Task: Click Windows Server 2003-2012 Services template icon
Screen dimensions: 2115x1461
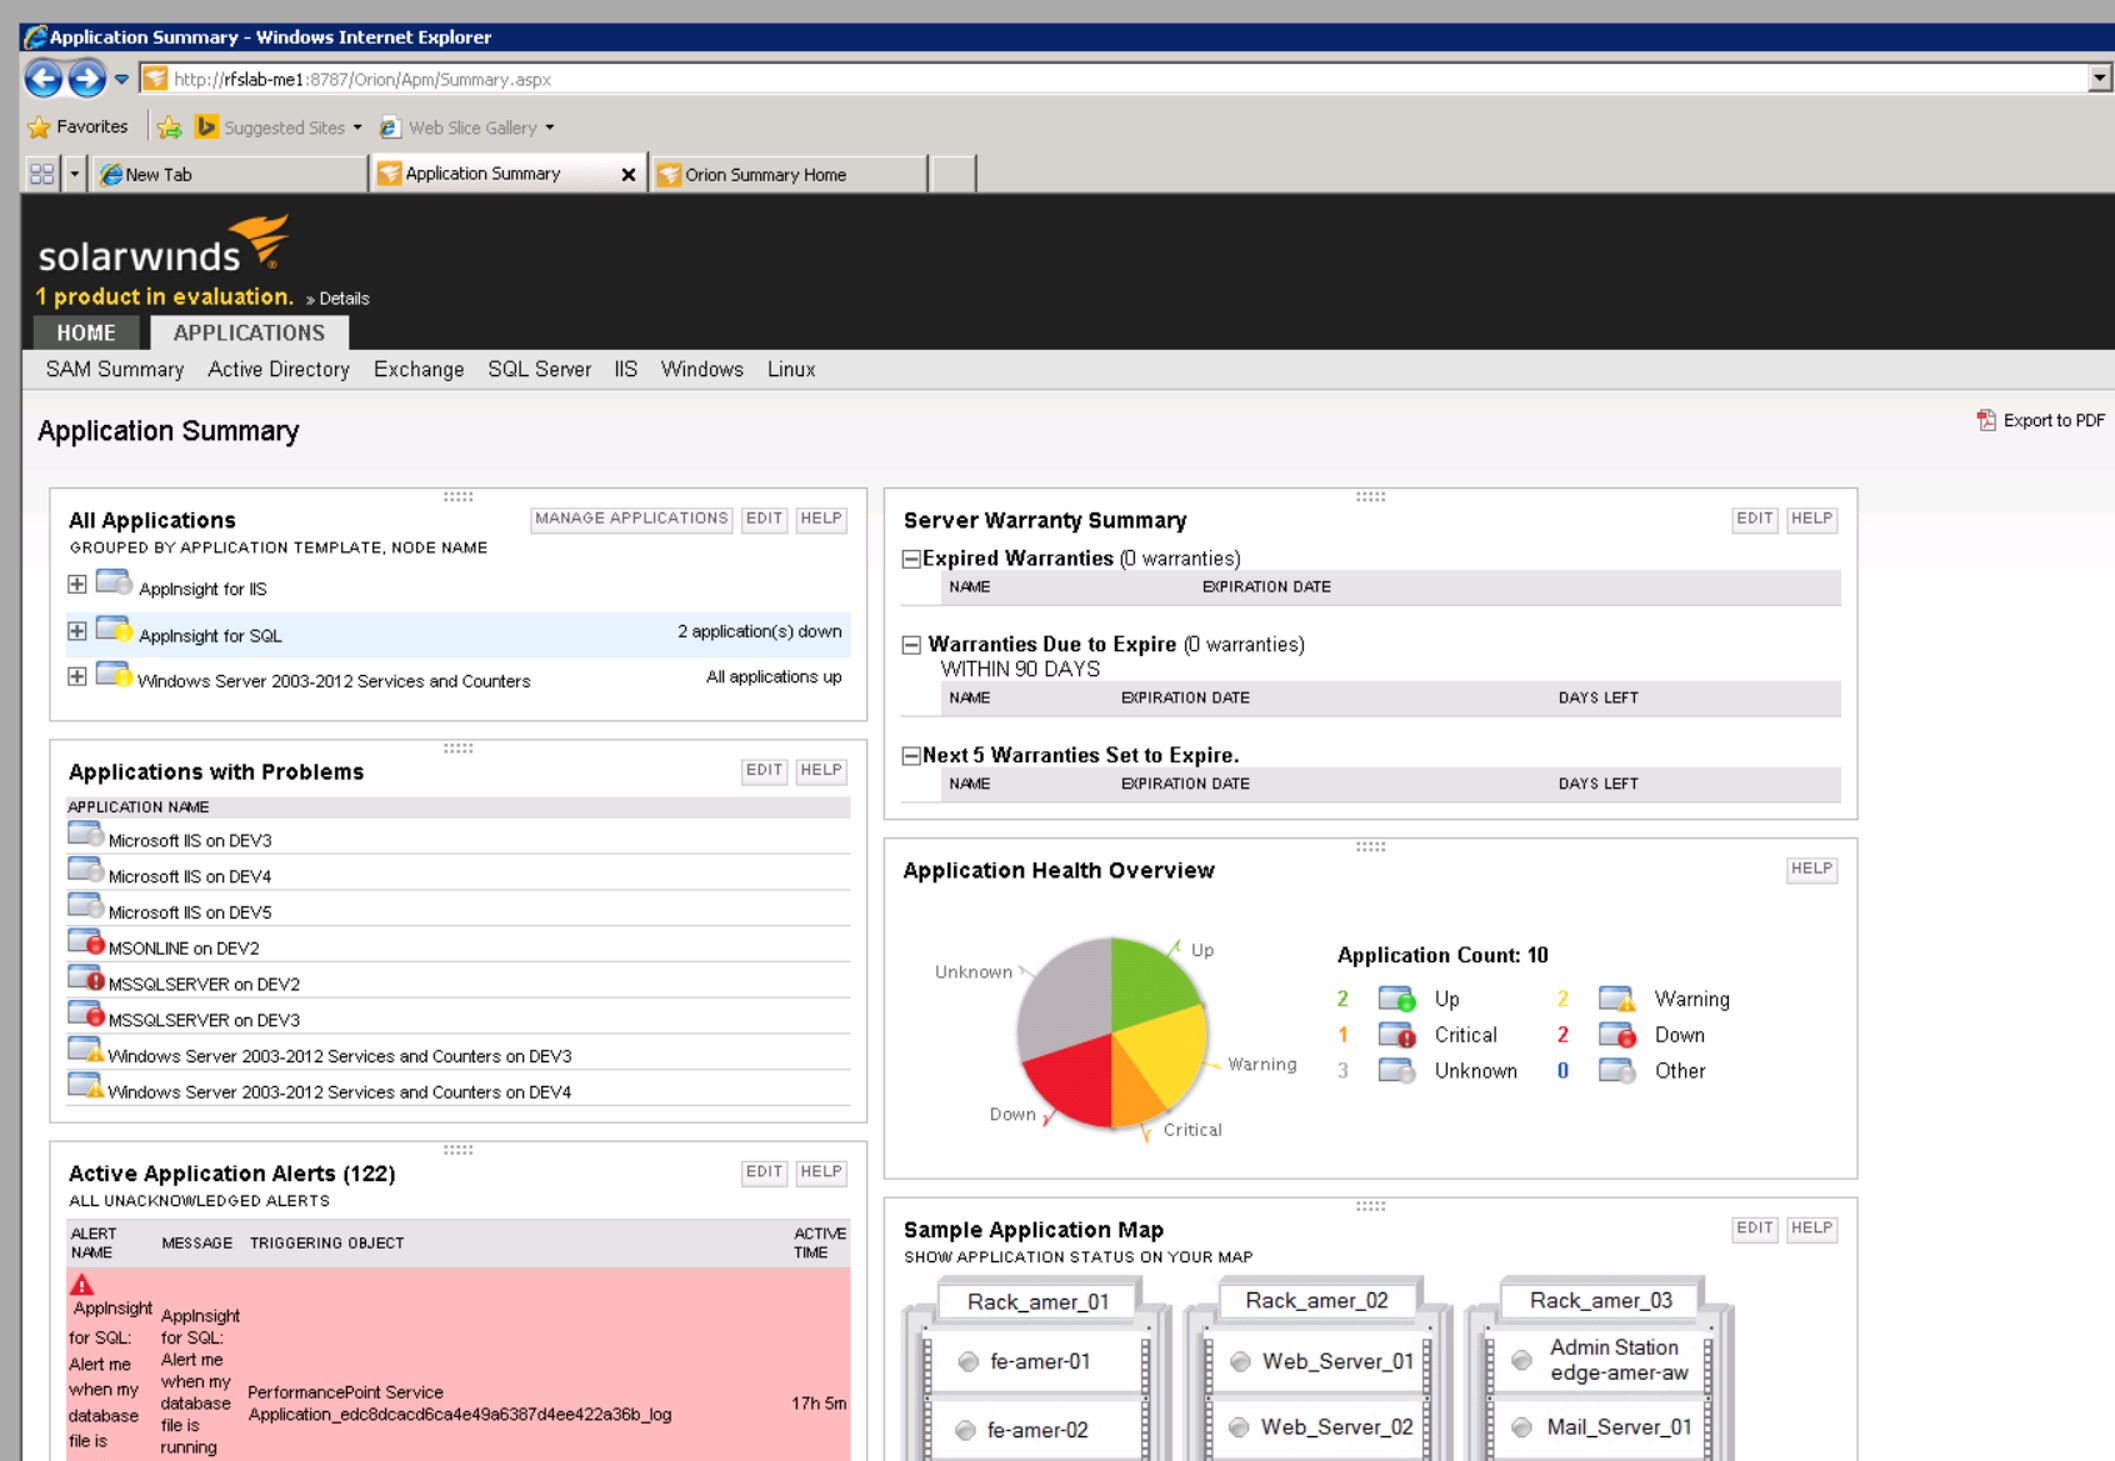Action: coord(114,675)
